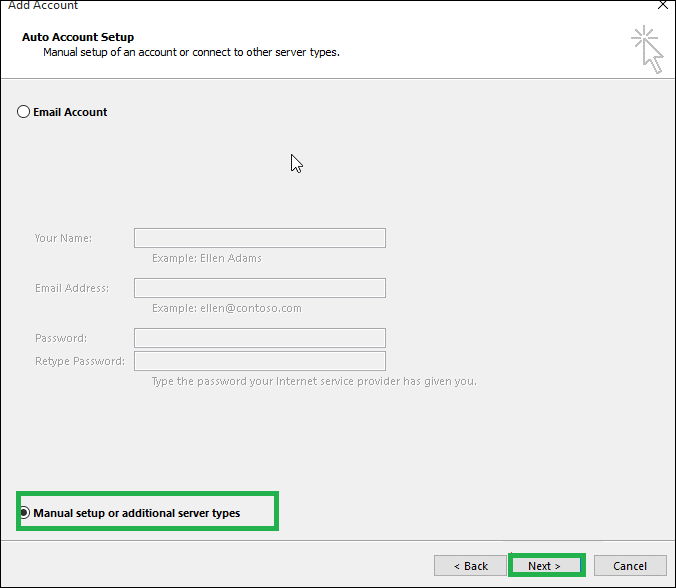676x588 pixels.
Task: Click the Example: Ellen Adams hint text
Action: [x=207, y=258]
